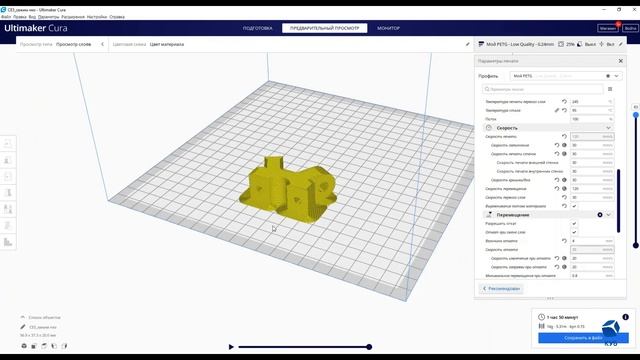Reset the second retraction sub-row speed value
This screenshot has width=640, height=360.
[x=557, y=267]
